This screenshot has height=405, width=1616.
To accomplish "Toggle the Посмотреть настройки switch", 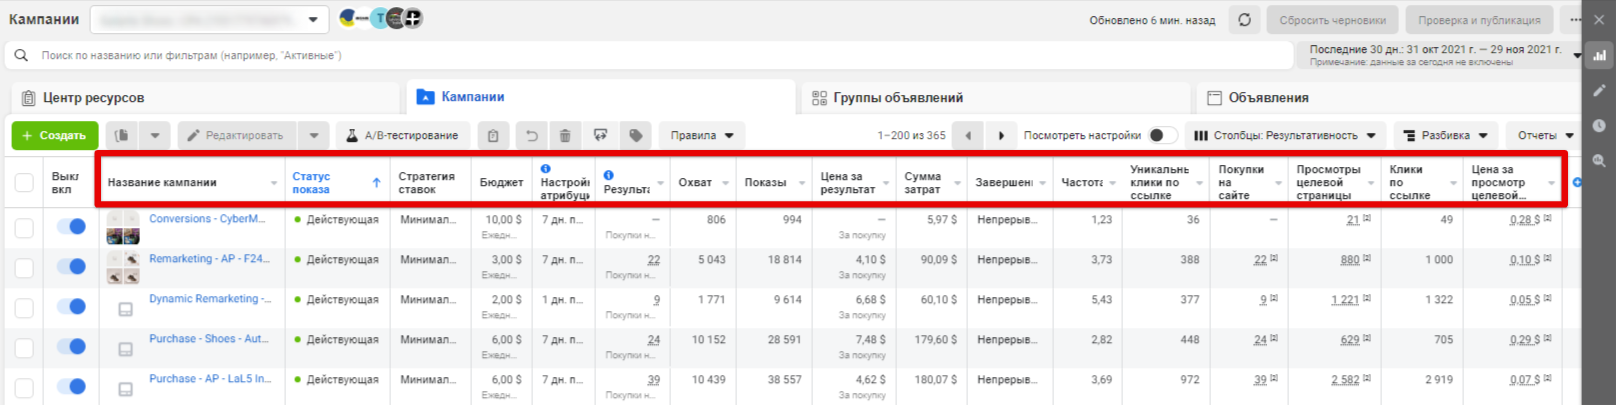I will tap(1161, 136).
